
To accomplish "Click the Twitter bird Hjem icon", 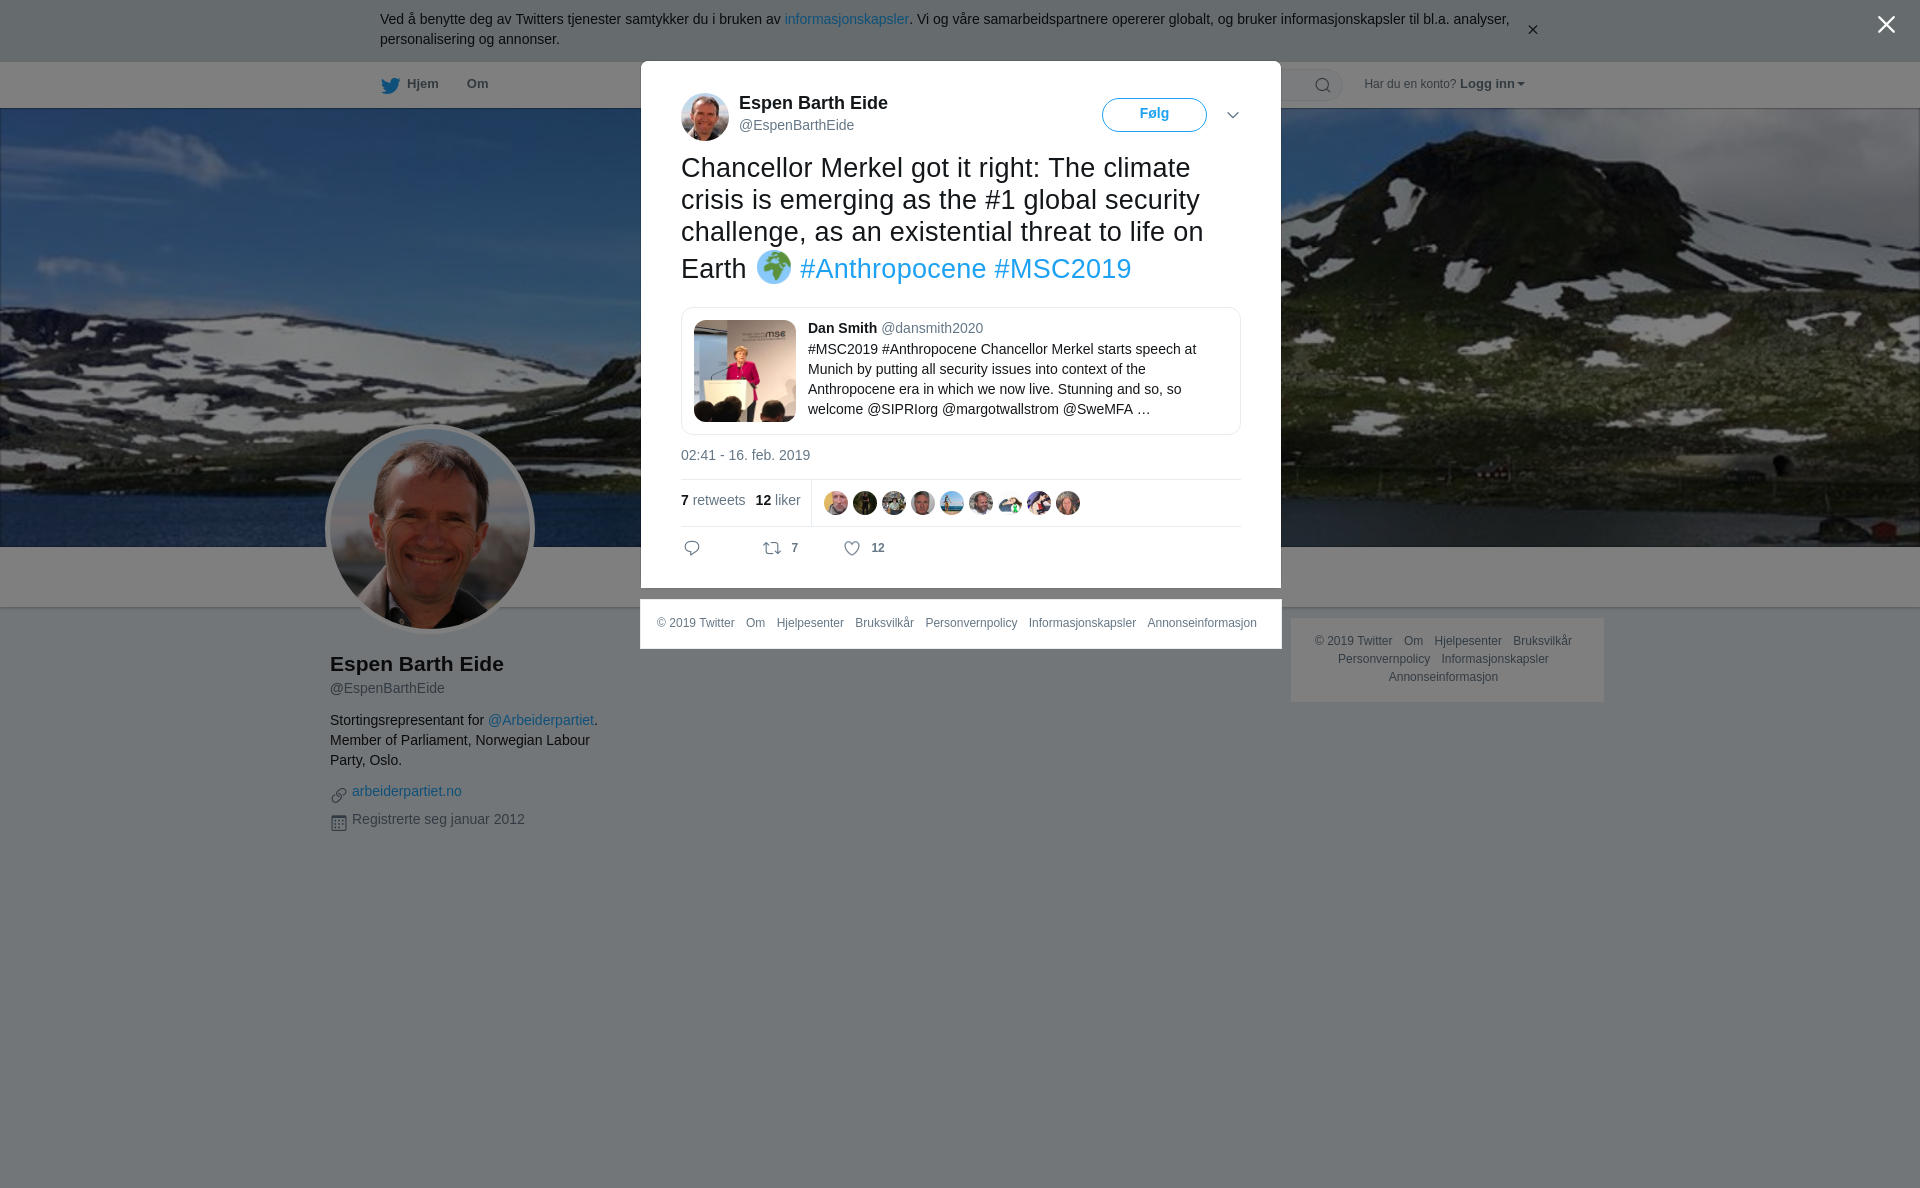I will (x=390, y=85).
